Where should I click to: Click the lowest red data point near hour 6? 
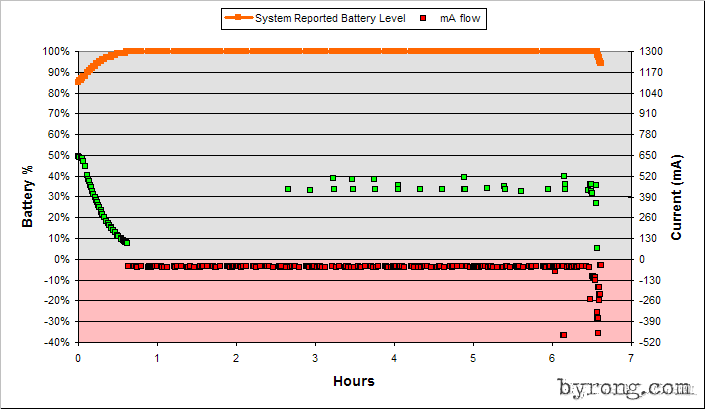click(x=563, y=335)
